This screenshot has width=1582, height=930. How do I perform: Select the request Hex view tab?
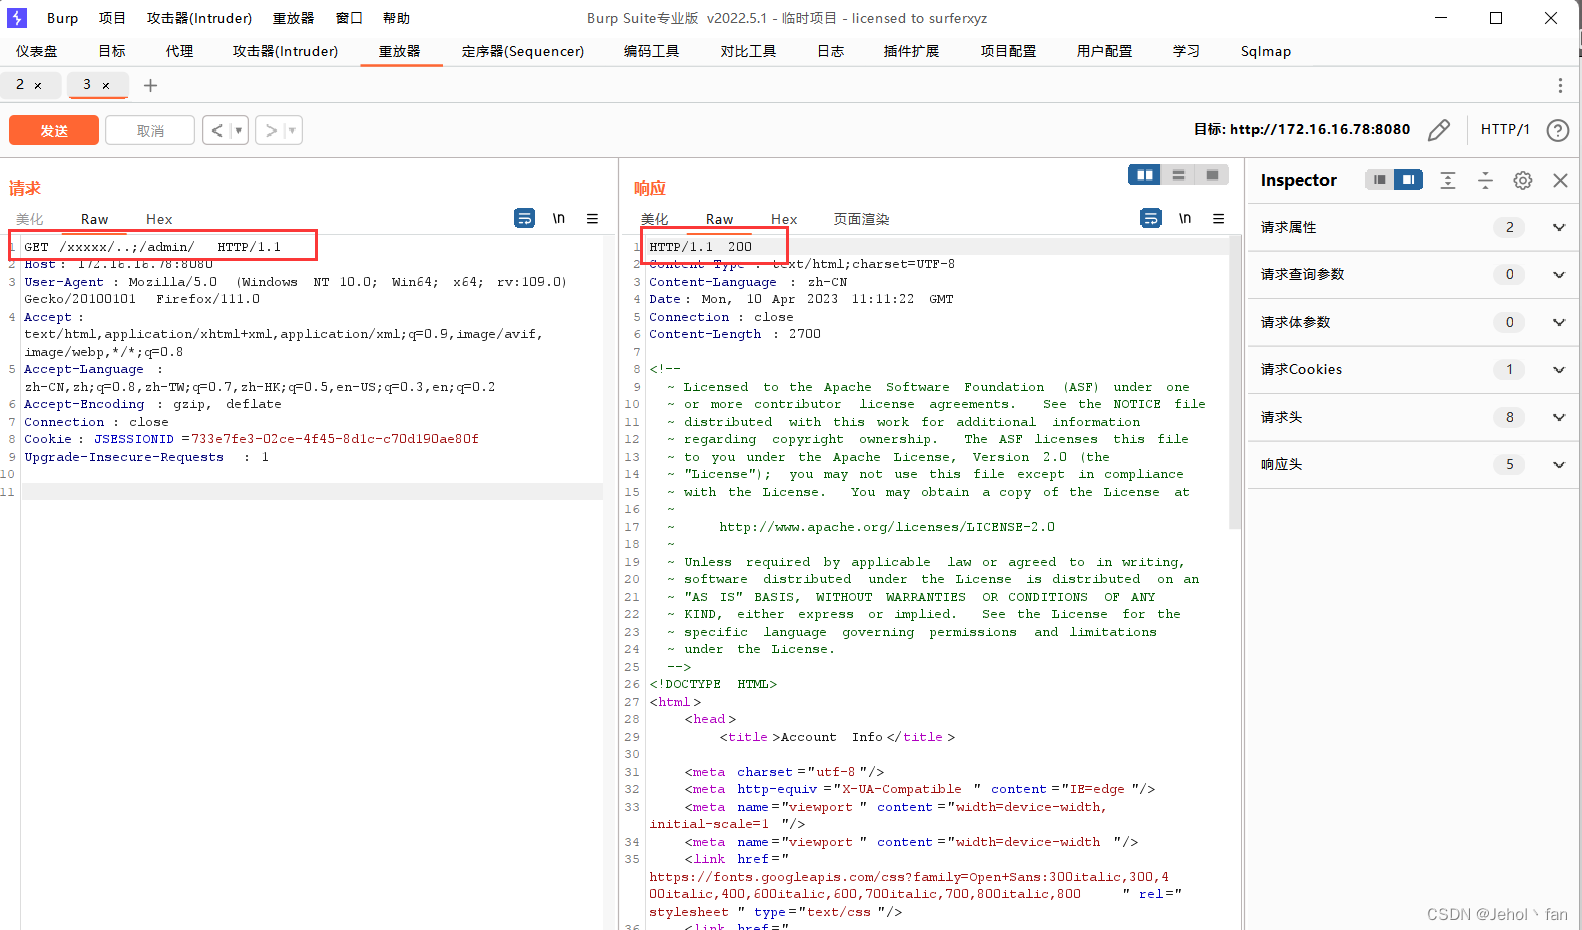[159, 219]
